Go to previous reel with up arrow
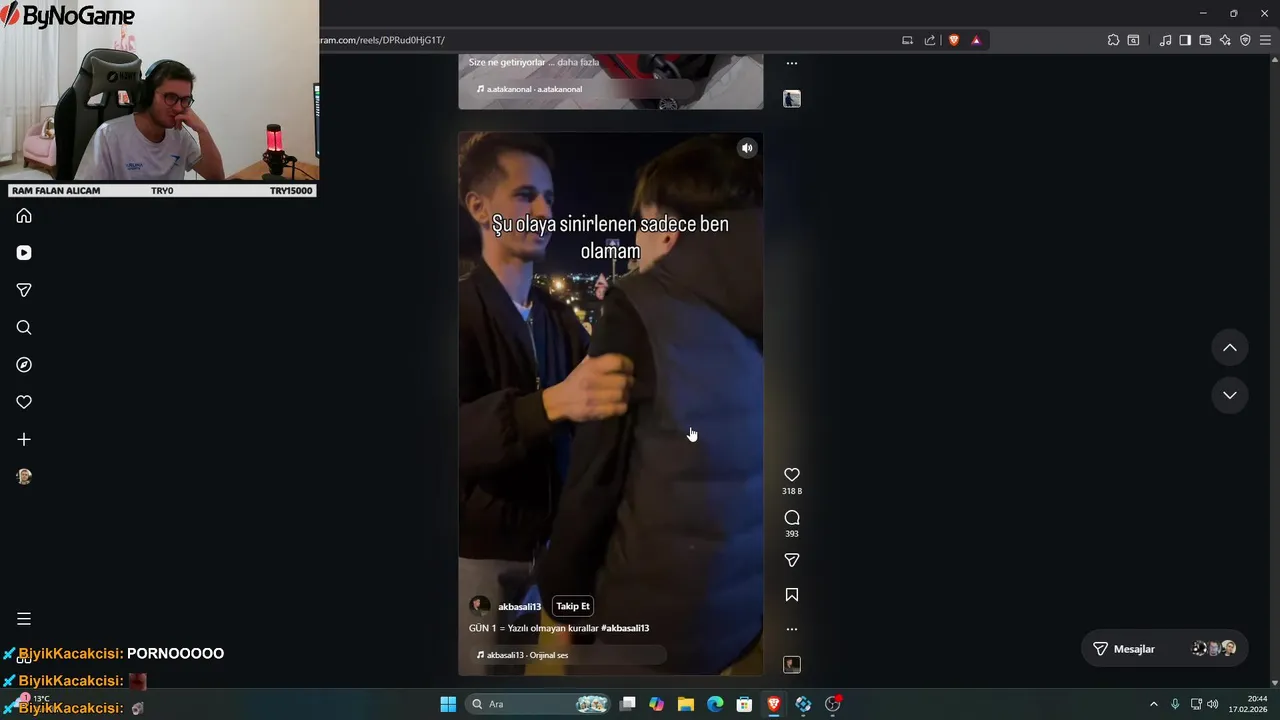 pos(1230,348)
